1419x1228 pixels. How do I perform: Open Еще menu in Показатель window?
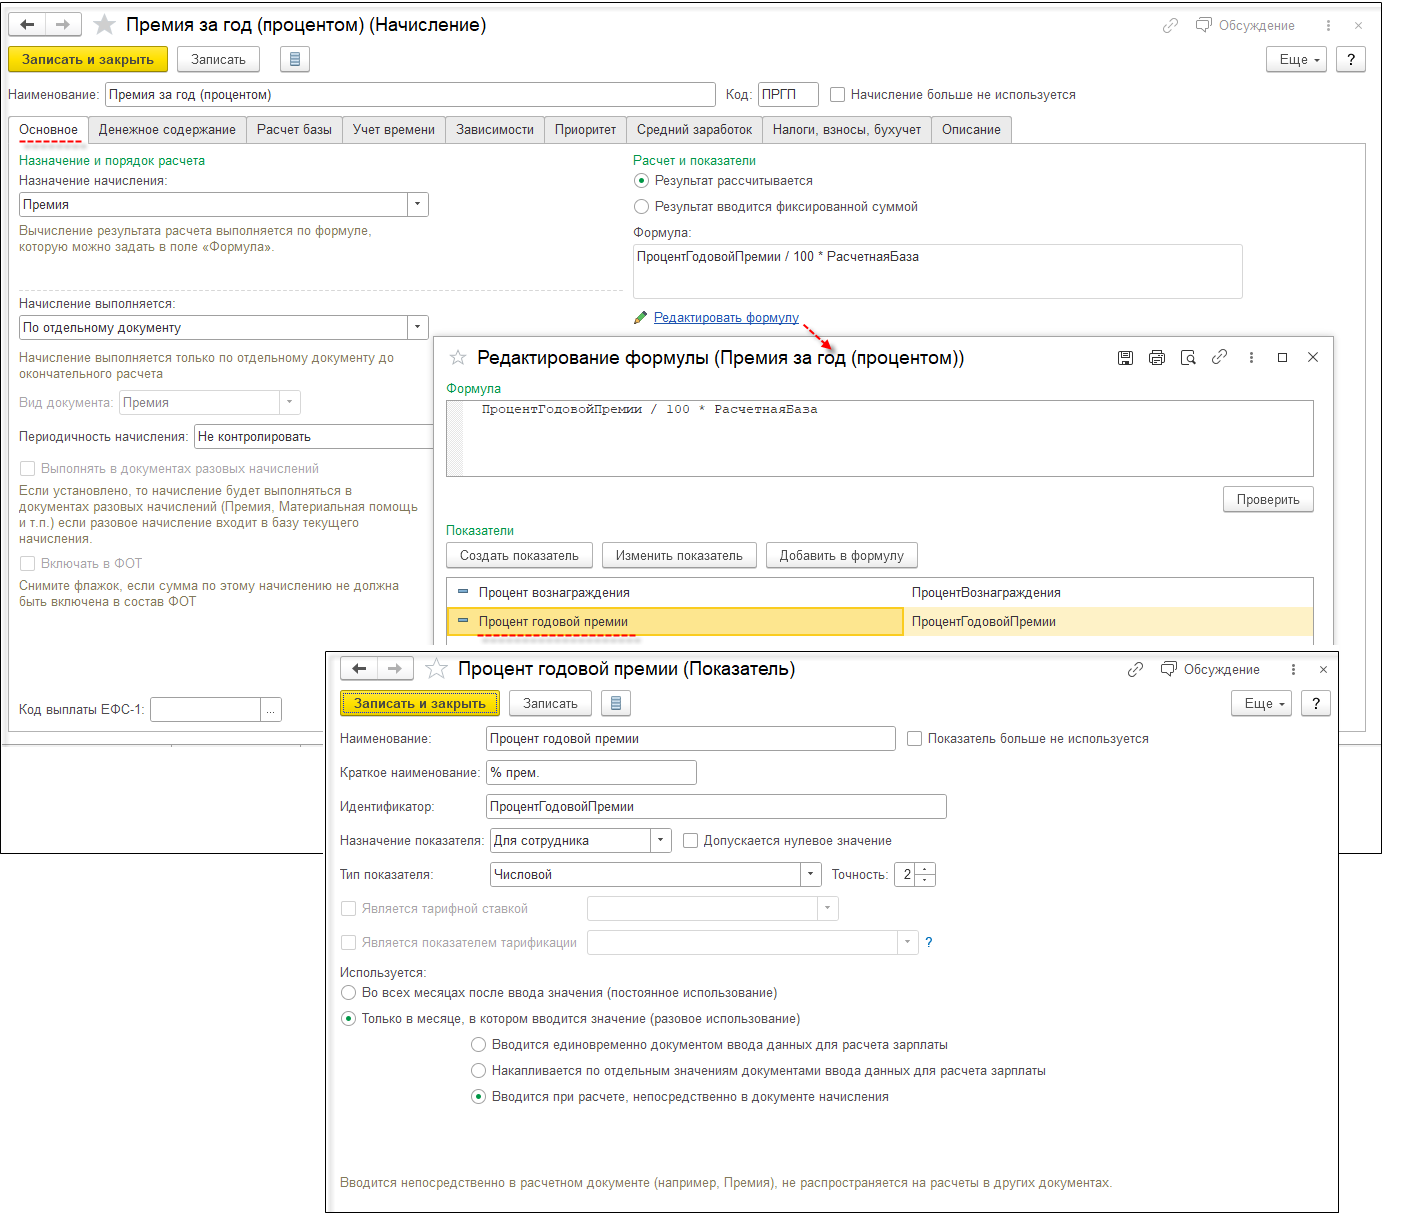pos(1262,703)
